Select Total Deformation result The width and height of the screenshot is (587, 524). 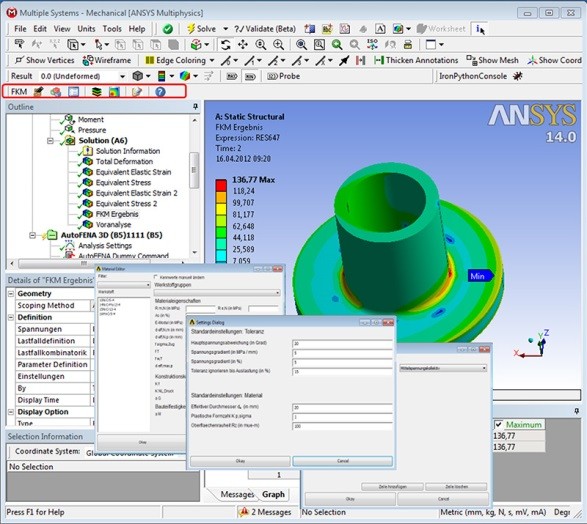pyautogui.click(x=124, y=161)
